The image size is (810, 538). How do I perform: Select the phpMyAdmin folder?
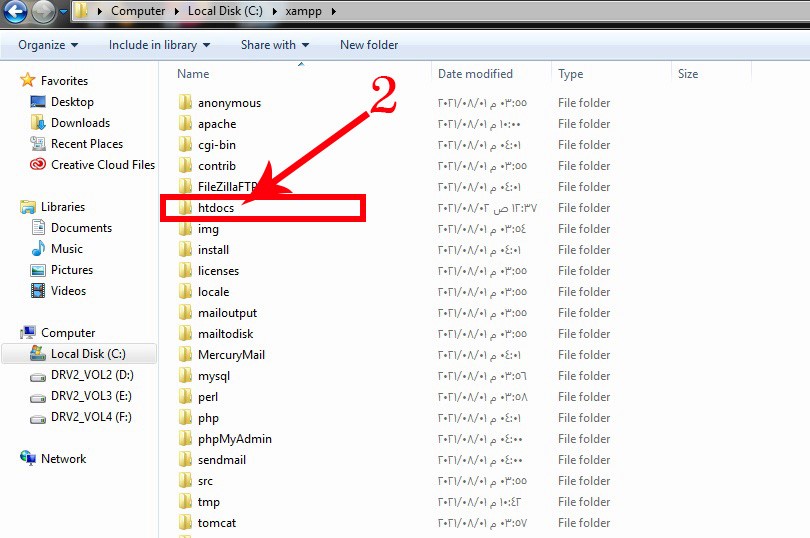click(235, 439)
